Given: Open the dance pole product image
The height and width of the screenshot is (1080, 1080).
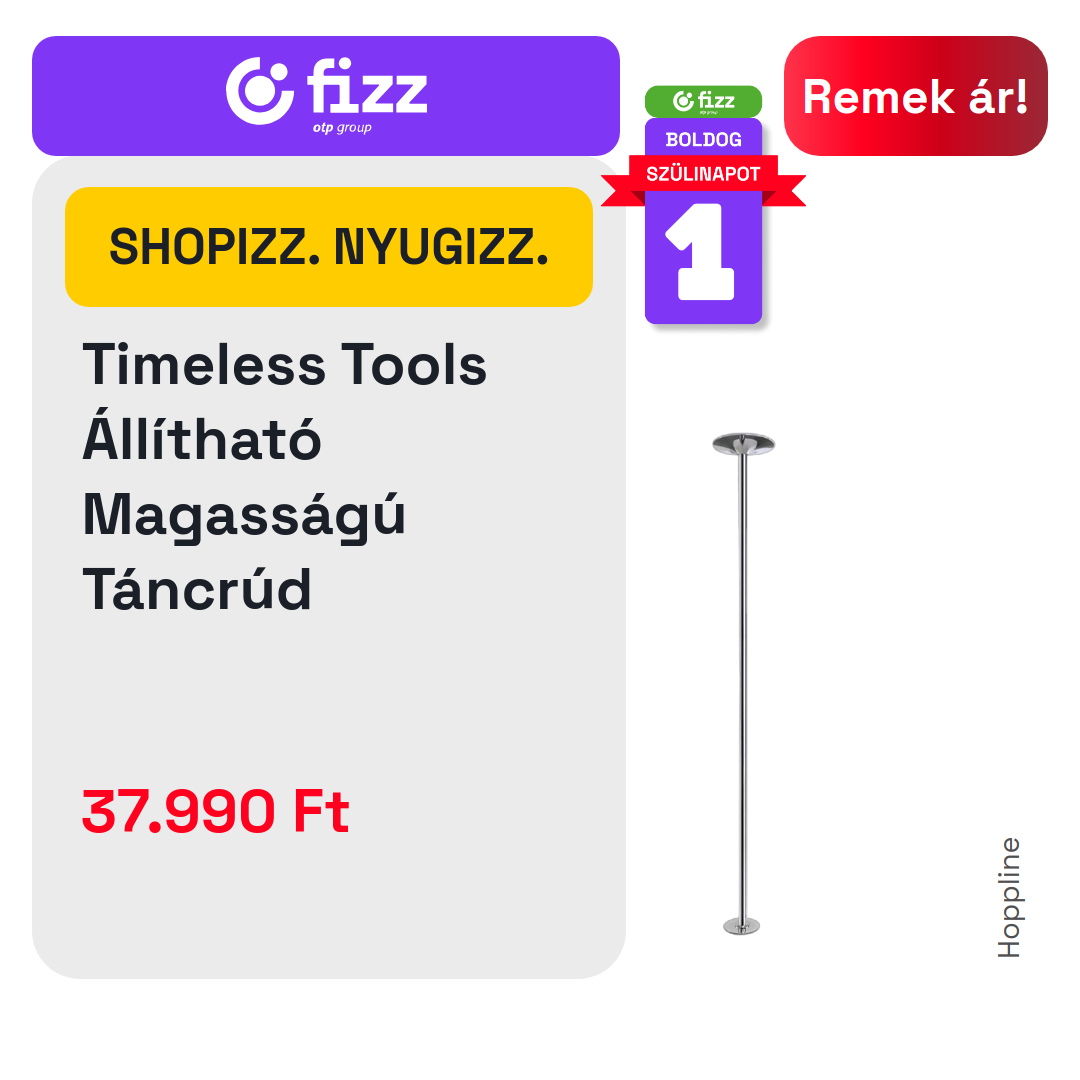Looking at the screenshot, I should (743, 684).
